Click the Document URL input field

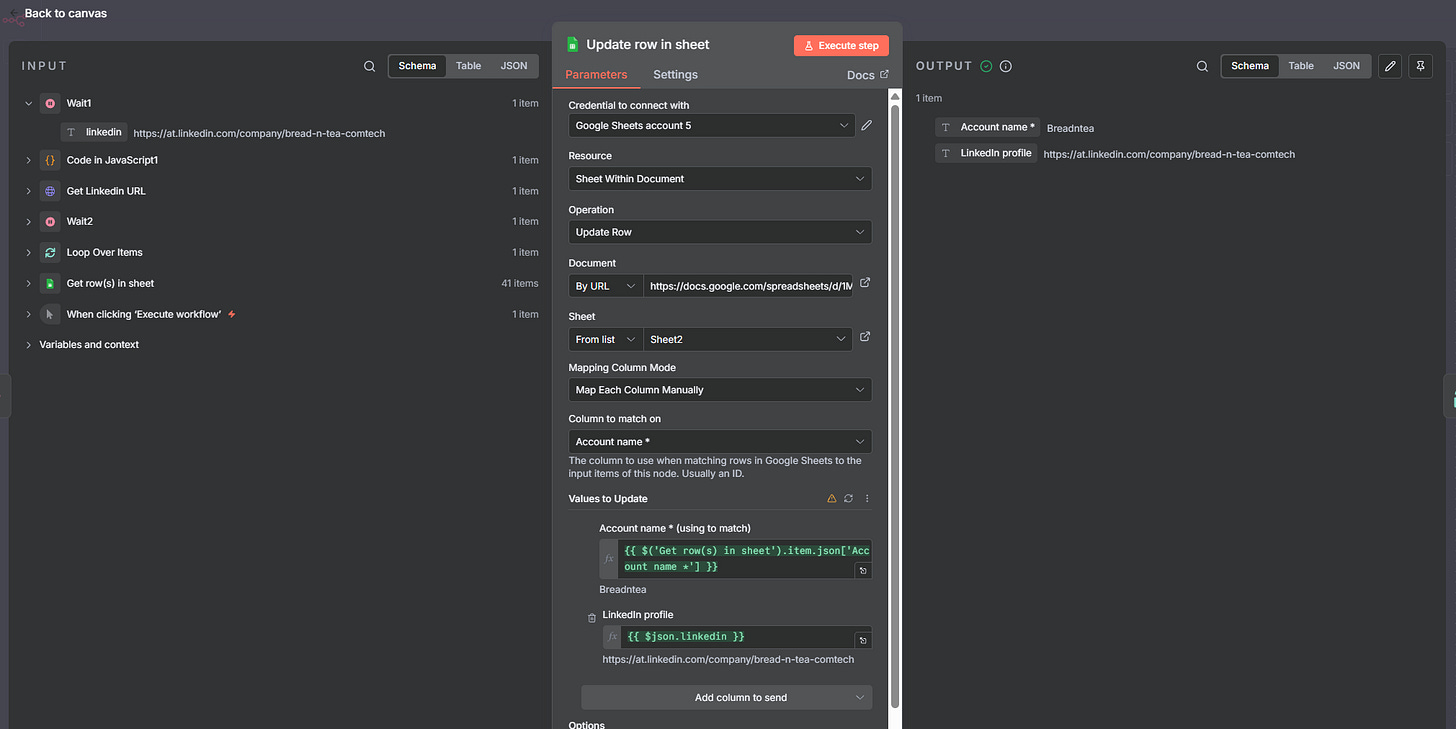pyautogui.click(x=748, y=286)
